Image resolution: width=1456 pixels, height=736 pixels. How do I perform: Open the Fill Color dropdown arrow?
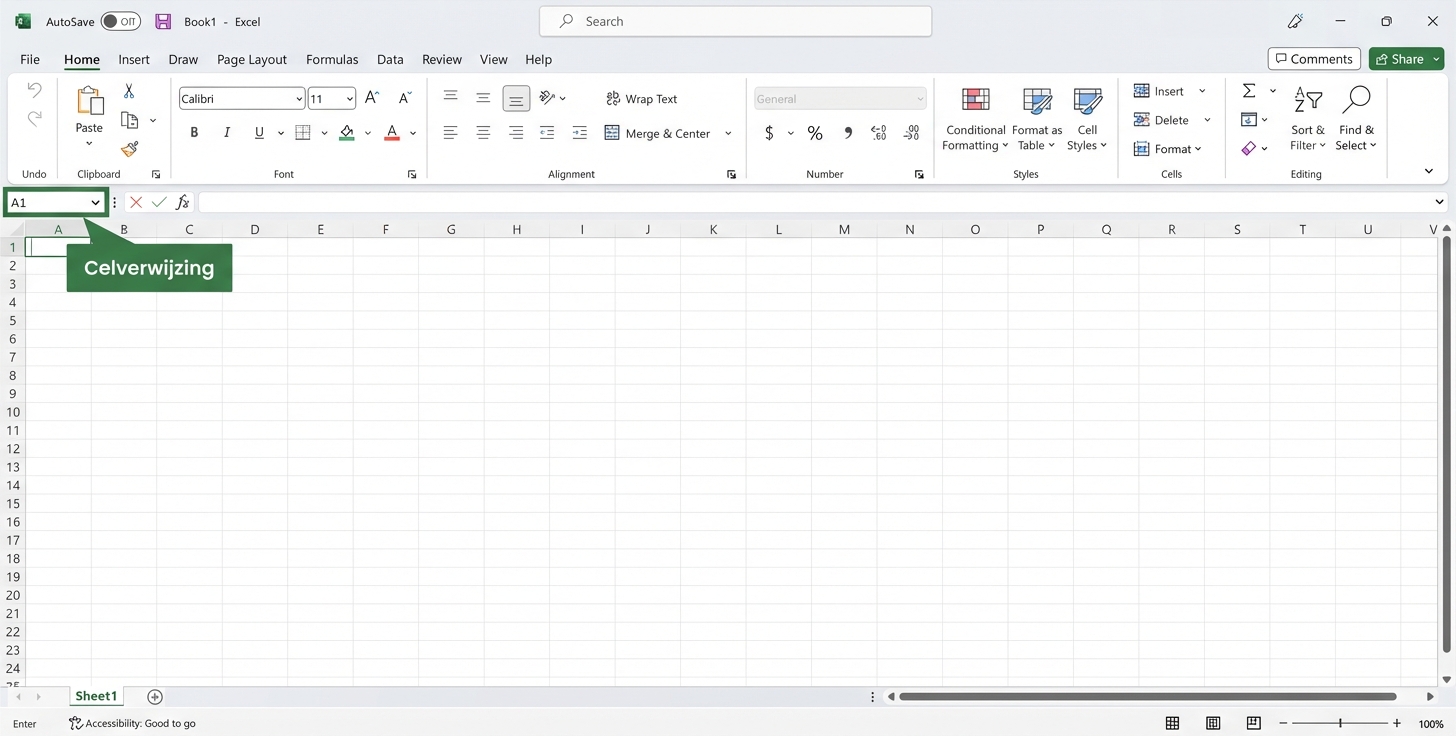click(367, 133)
